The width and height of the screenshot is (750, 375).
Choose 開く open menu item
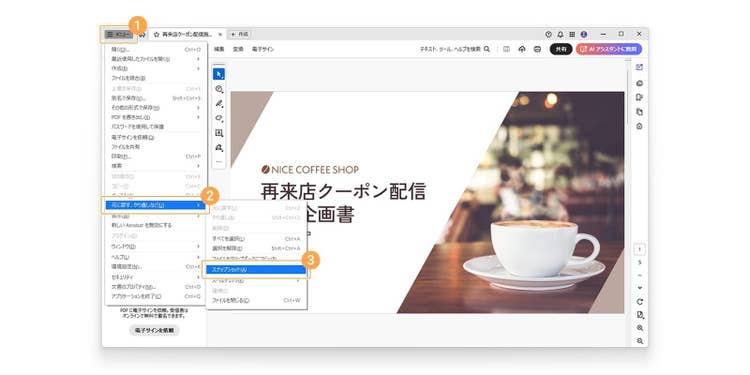click(x=155, y=49)
